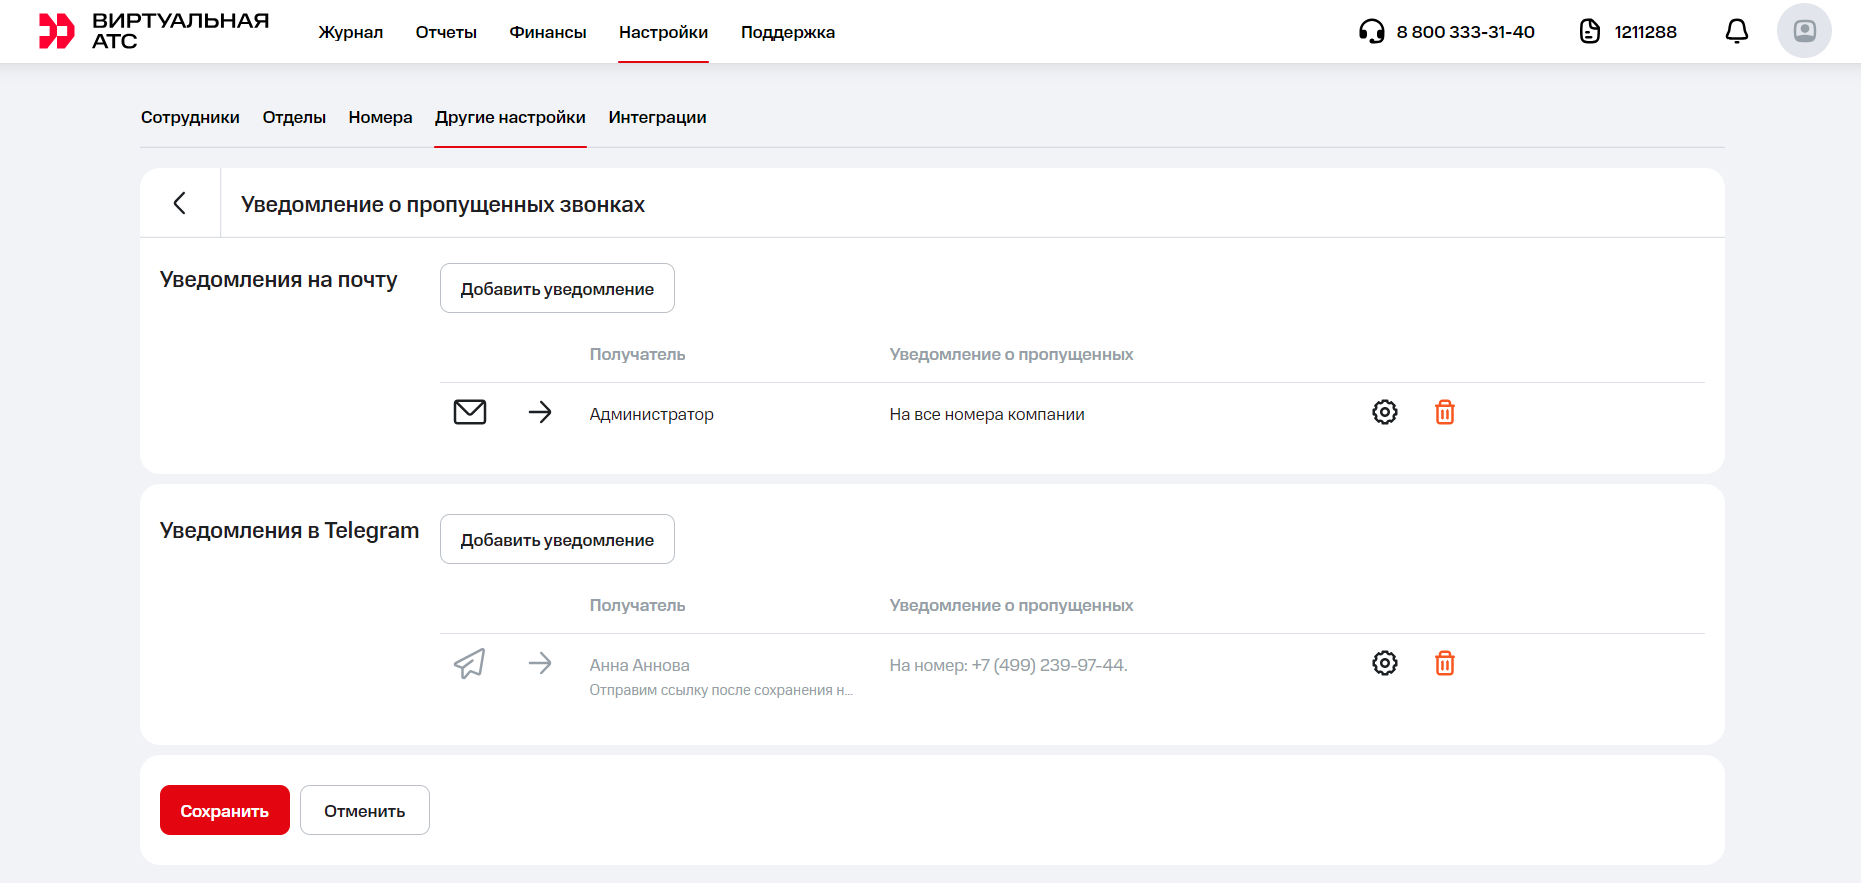Switch to the Интеграции tab
The height and width of the screenshot is (883, 1861).
(657, 117)
